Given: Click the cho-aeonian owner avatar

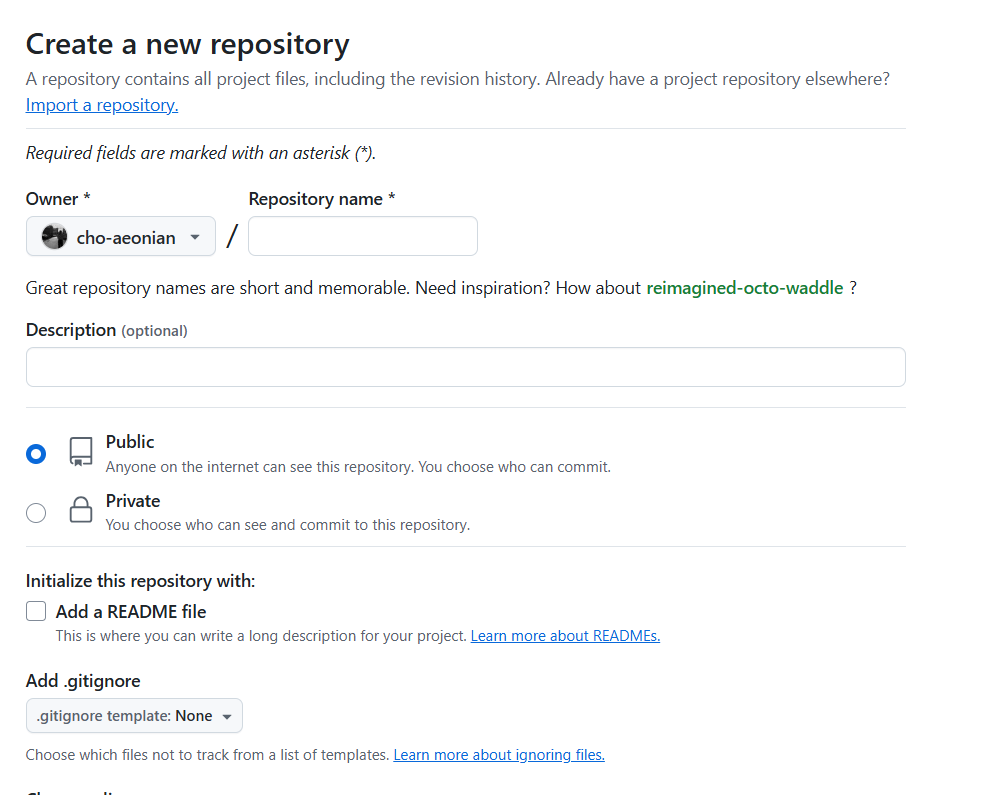Looking at the screenshot, I should 54,237.
